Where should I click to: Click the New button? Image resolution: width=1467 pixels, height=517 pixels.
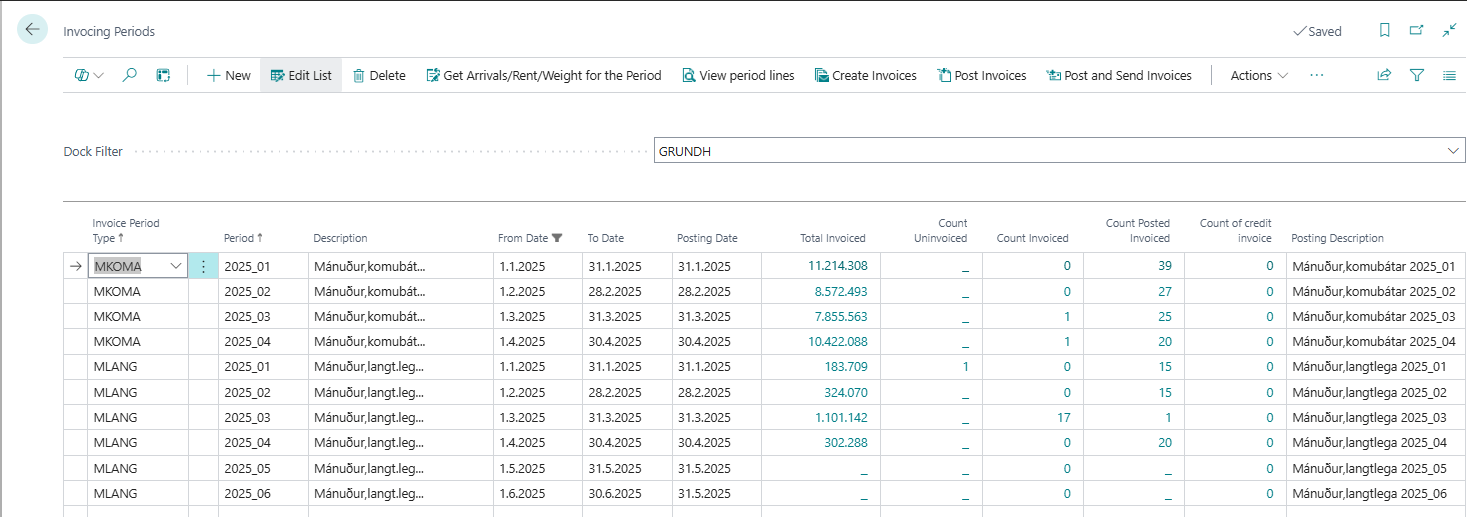click(x=228, y=75)
